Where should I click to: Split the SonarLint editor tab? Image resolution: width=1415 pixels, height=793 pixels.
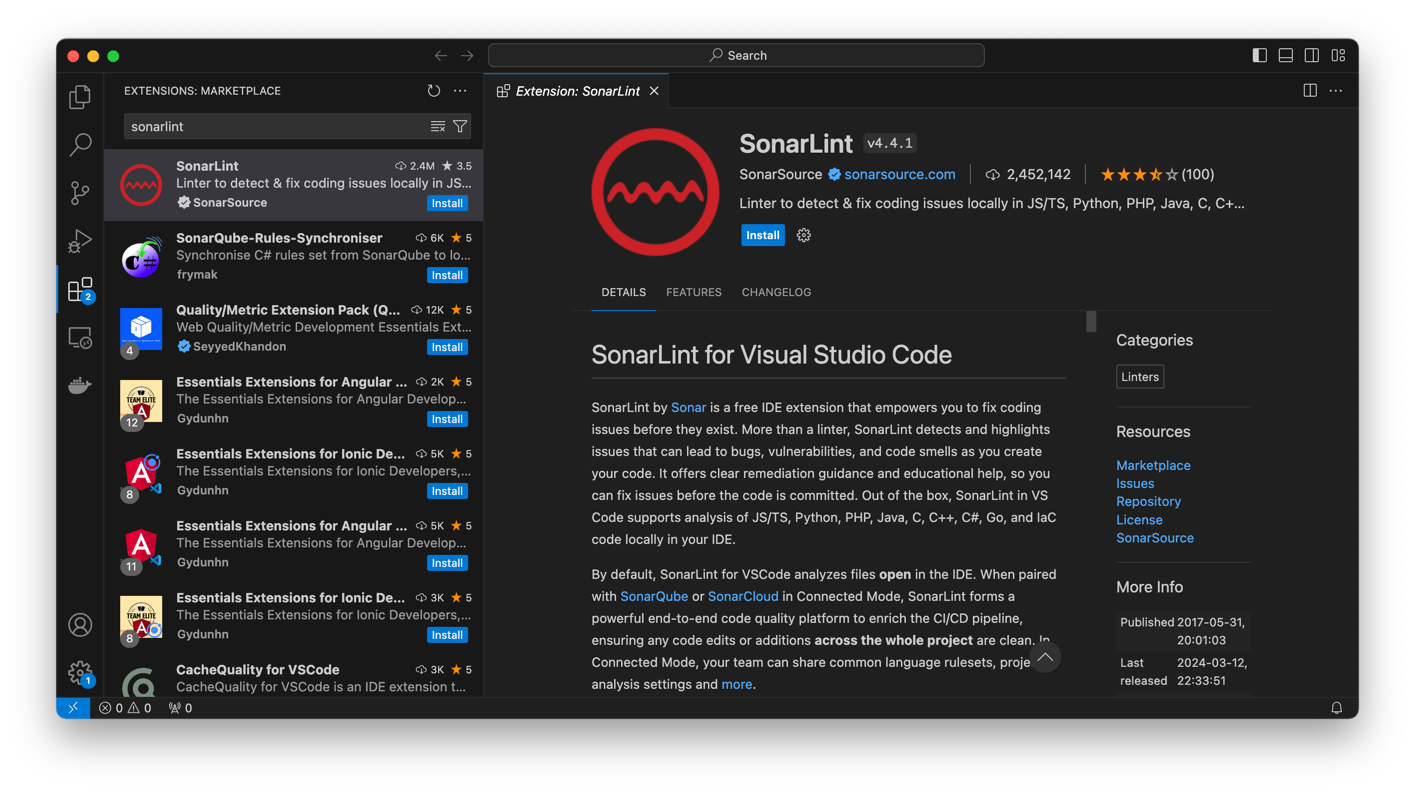click(1310, 90)
